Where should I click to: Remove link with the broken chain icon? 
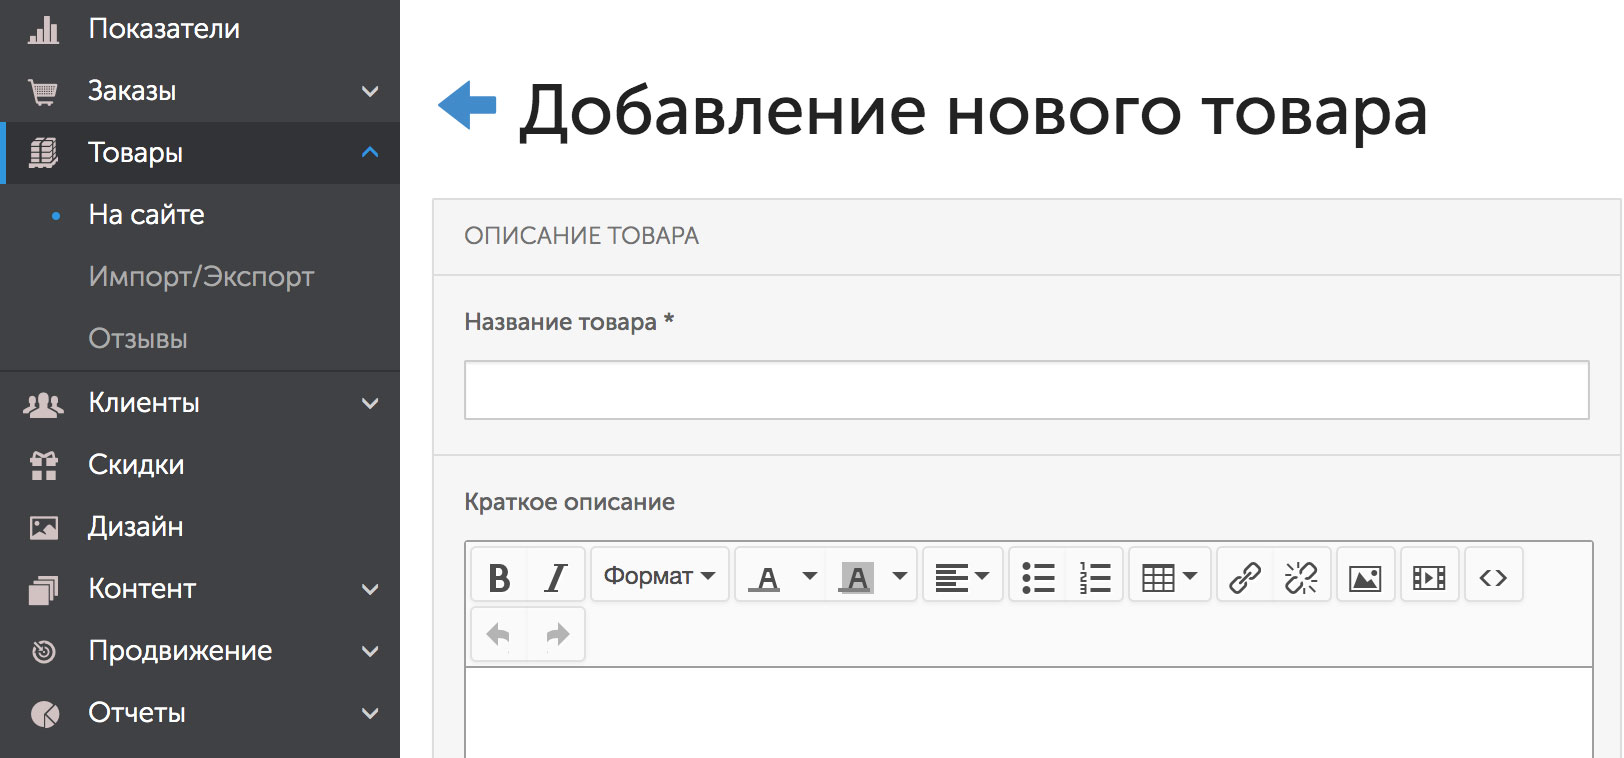[1301, 577]
